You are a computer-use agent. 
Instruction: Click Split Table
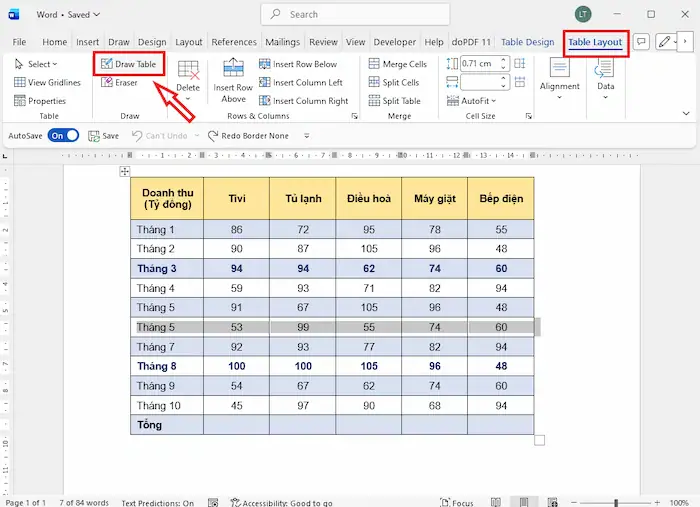394,101
